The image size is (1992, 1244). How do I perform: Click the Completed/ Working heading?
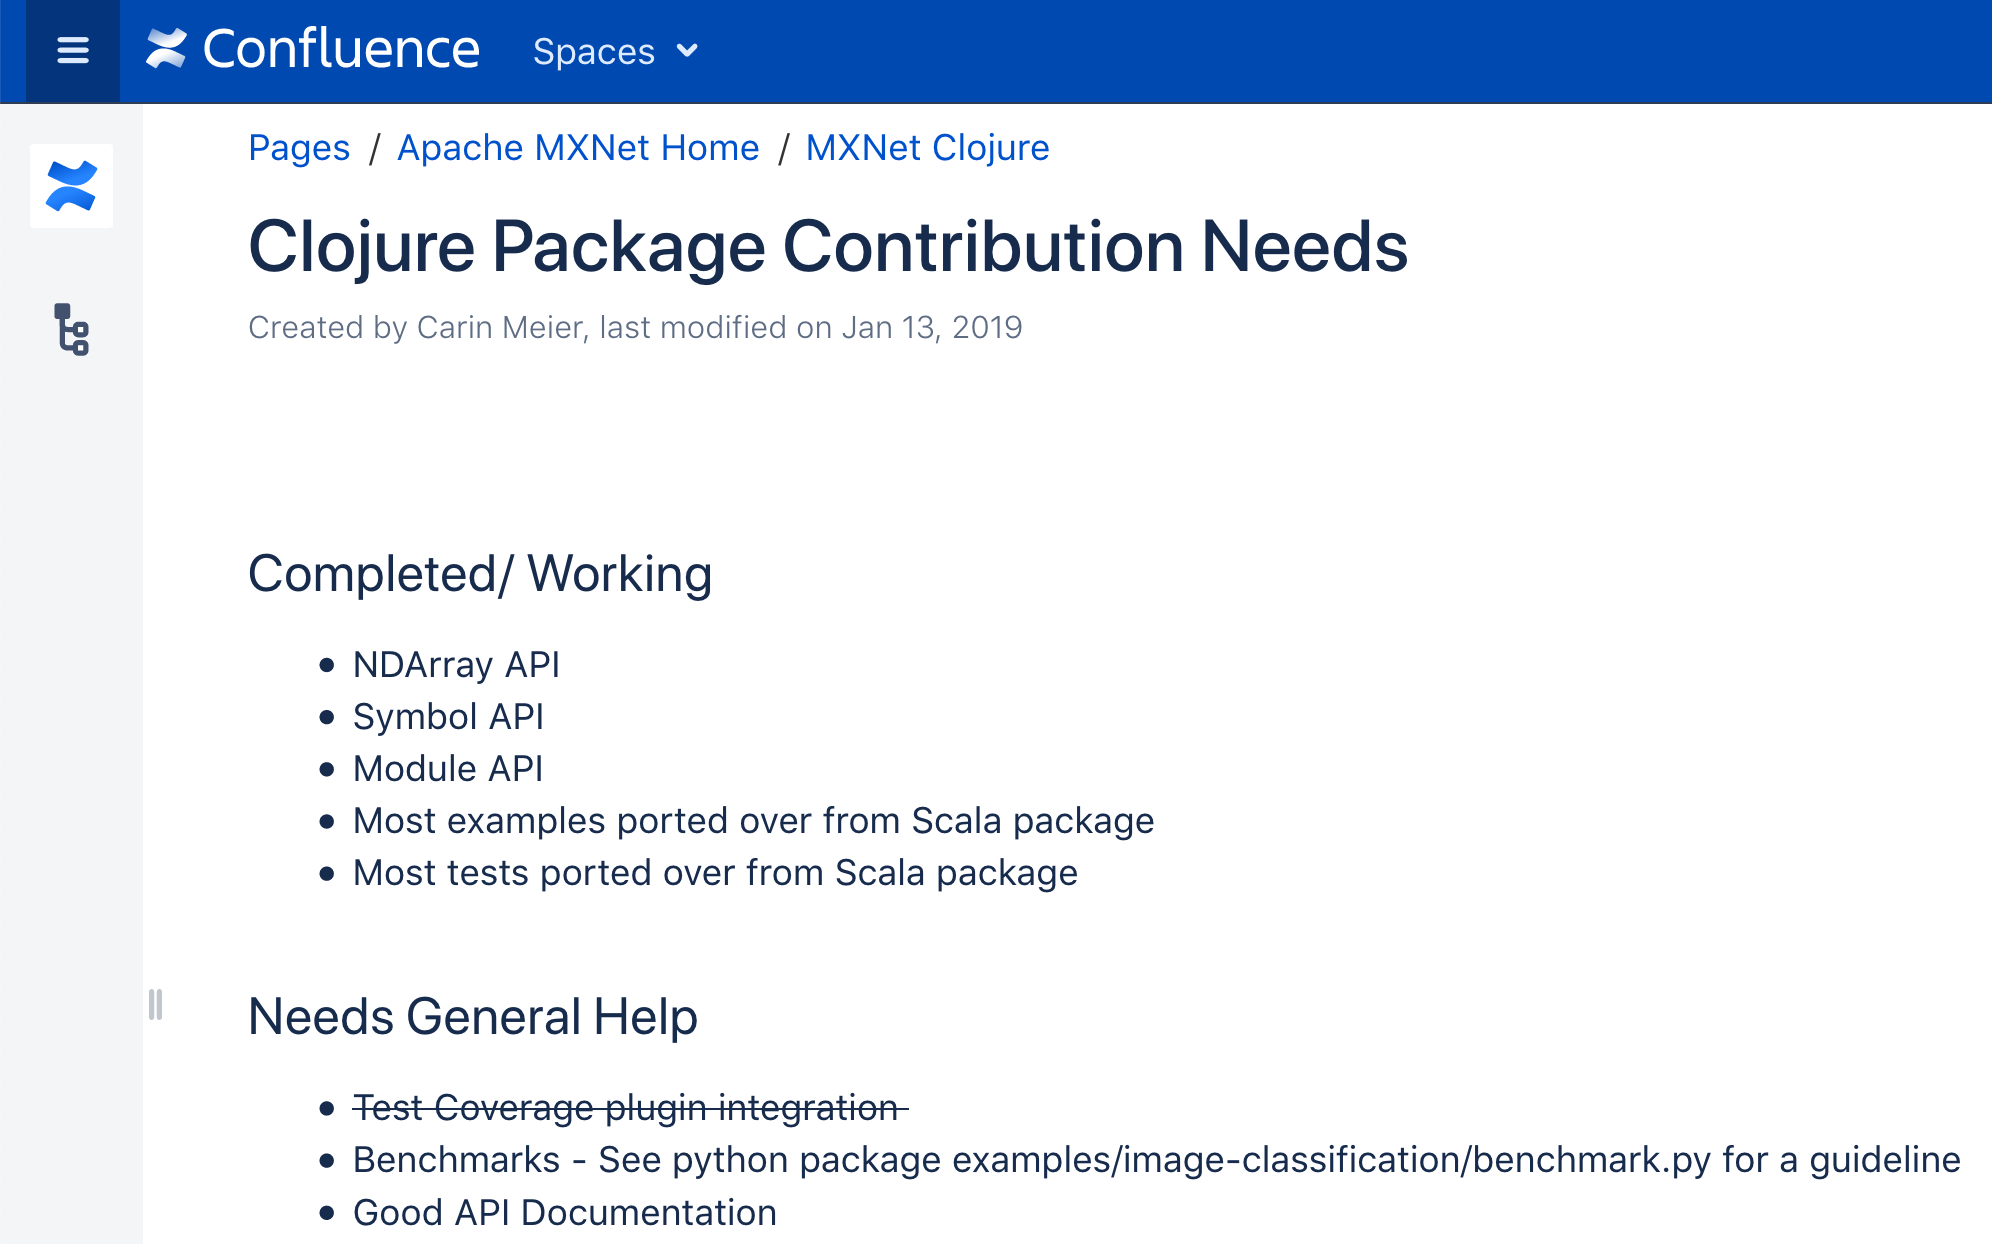[480, 574]
